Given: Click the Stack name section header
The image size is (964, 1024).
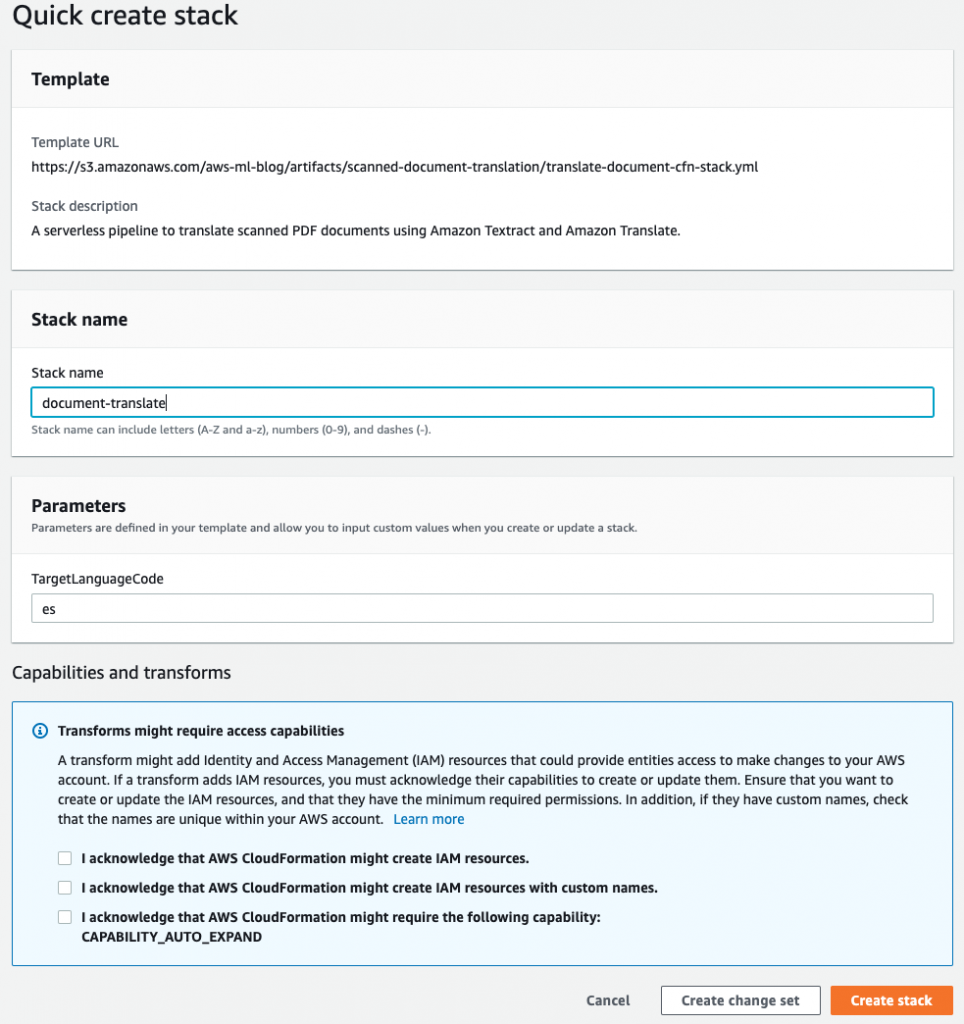Looking at the screenshot, I should pos(79,319).
